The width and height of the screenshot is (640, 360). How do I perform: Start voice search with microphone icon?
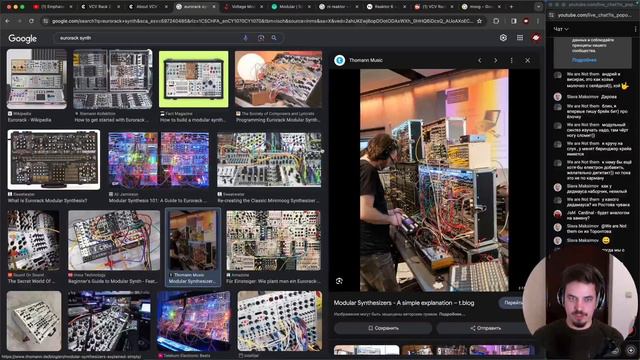(x=246, y=38)
